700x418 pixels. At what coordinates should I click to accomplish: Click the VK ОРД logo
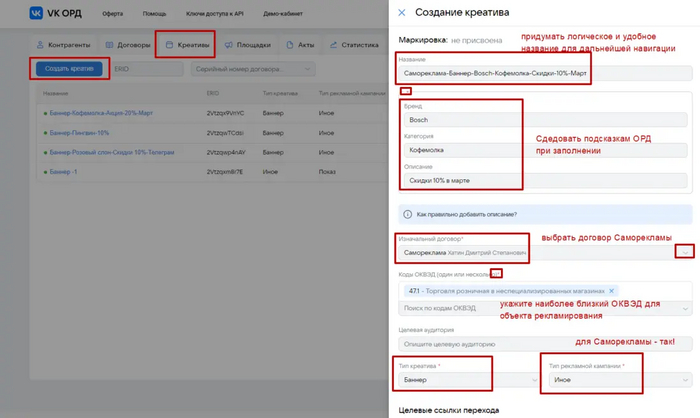point(55,13)
